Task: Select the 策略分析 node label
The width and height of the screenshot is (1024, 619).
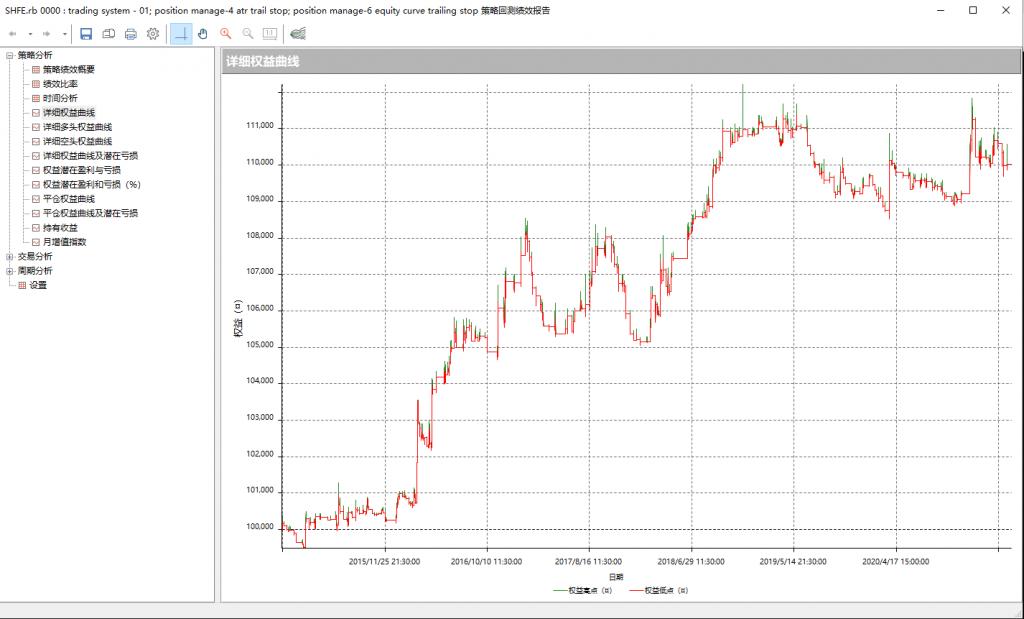Action: click(x=35, y=56)
